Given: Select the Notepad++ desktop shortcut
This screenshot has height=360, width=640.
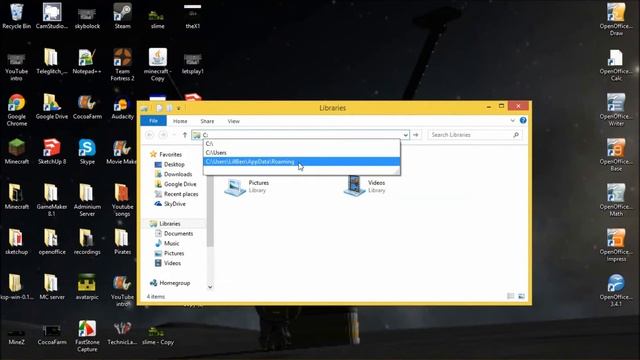Looking at the screenshot, I should 87,62.
